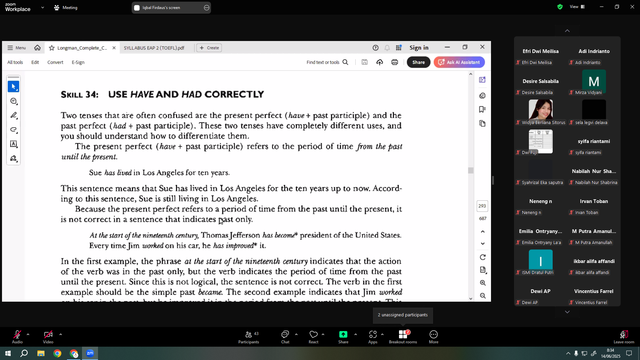The image size is (640, 360).
Task: Activate the zoom marquee tool in left toolbar
Action: tap(13, 101)
